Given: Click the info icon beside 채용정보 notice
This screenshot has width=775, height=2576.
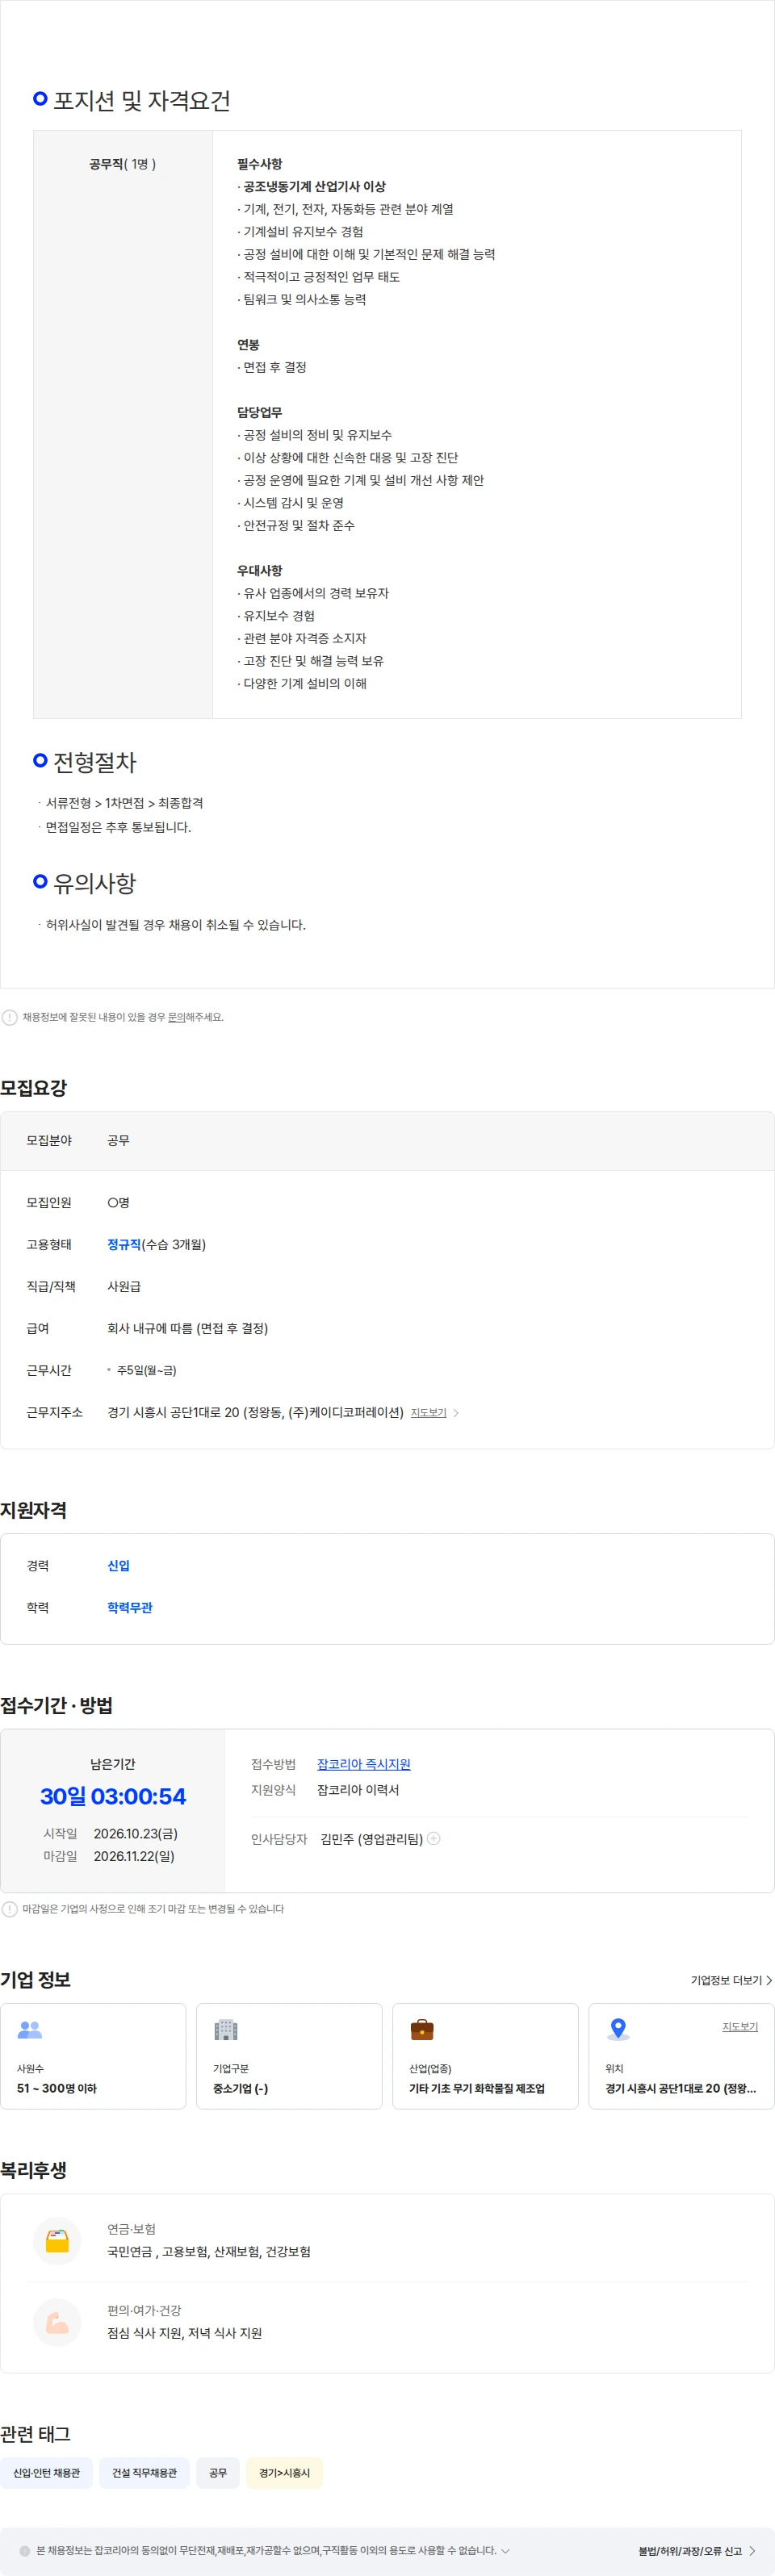Looking at the screenshot, I should [10, 1017].
